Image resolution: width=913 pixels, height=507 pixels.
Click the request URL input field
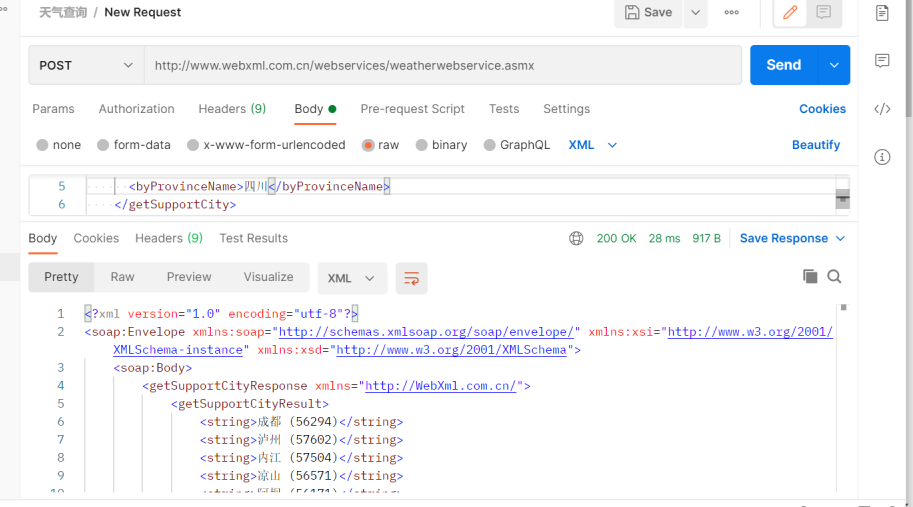pyautogui.click(x=443, y=65)
